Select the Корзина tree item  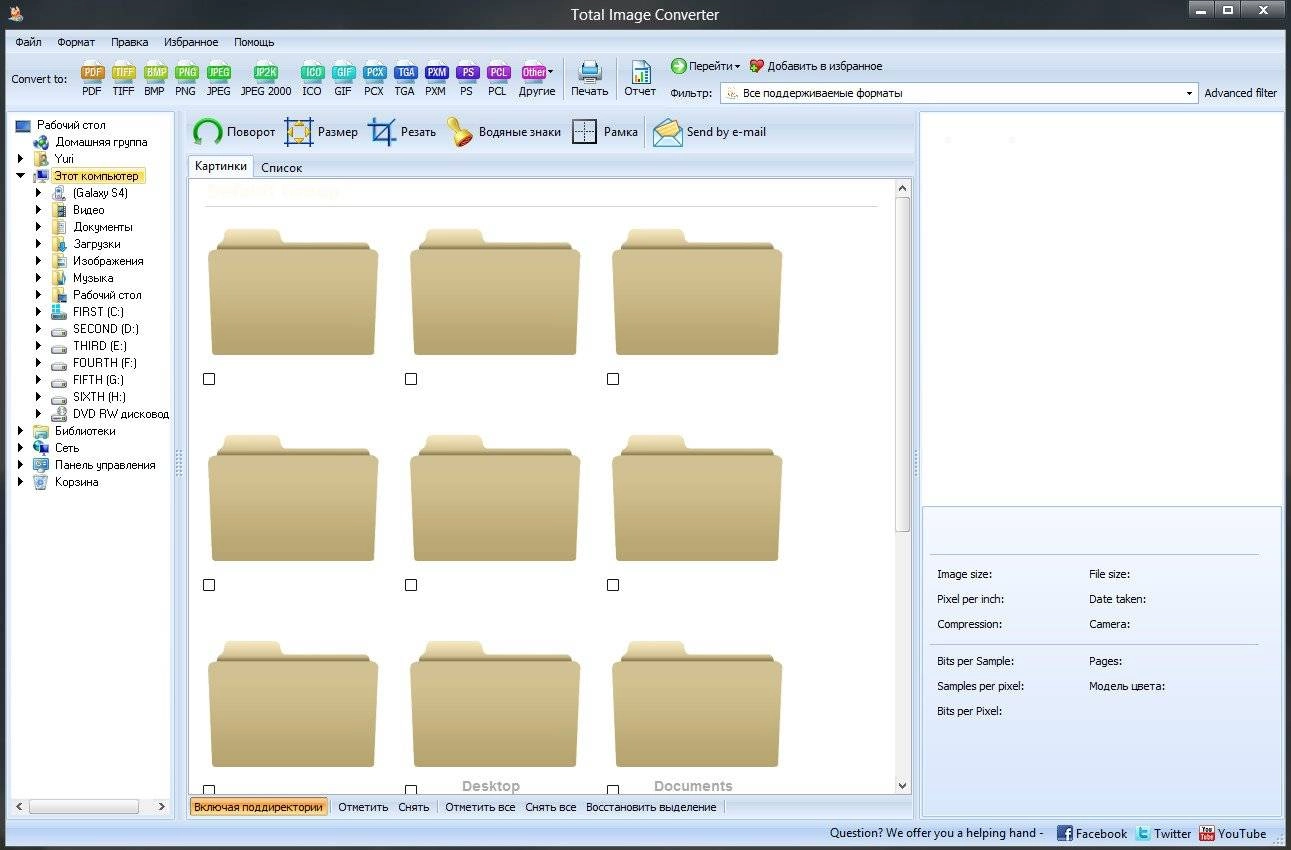click(76, 482)
